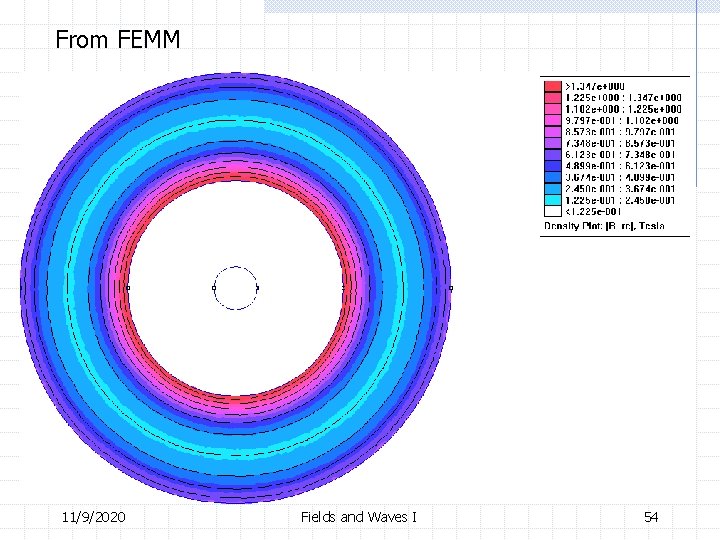The image size is (720, 540).
Task: Click the '9.797e-001 : 1.102e+000' legend label
Action: tap(622, 120)
